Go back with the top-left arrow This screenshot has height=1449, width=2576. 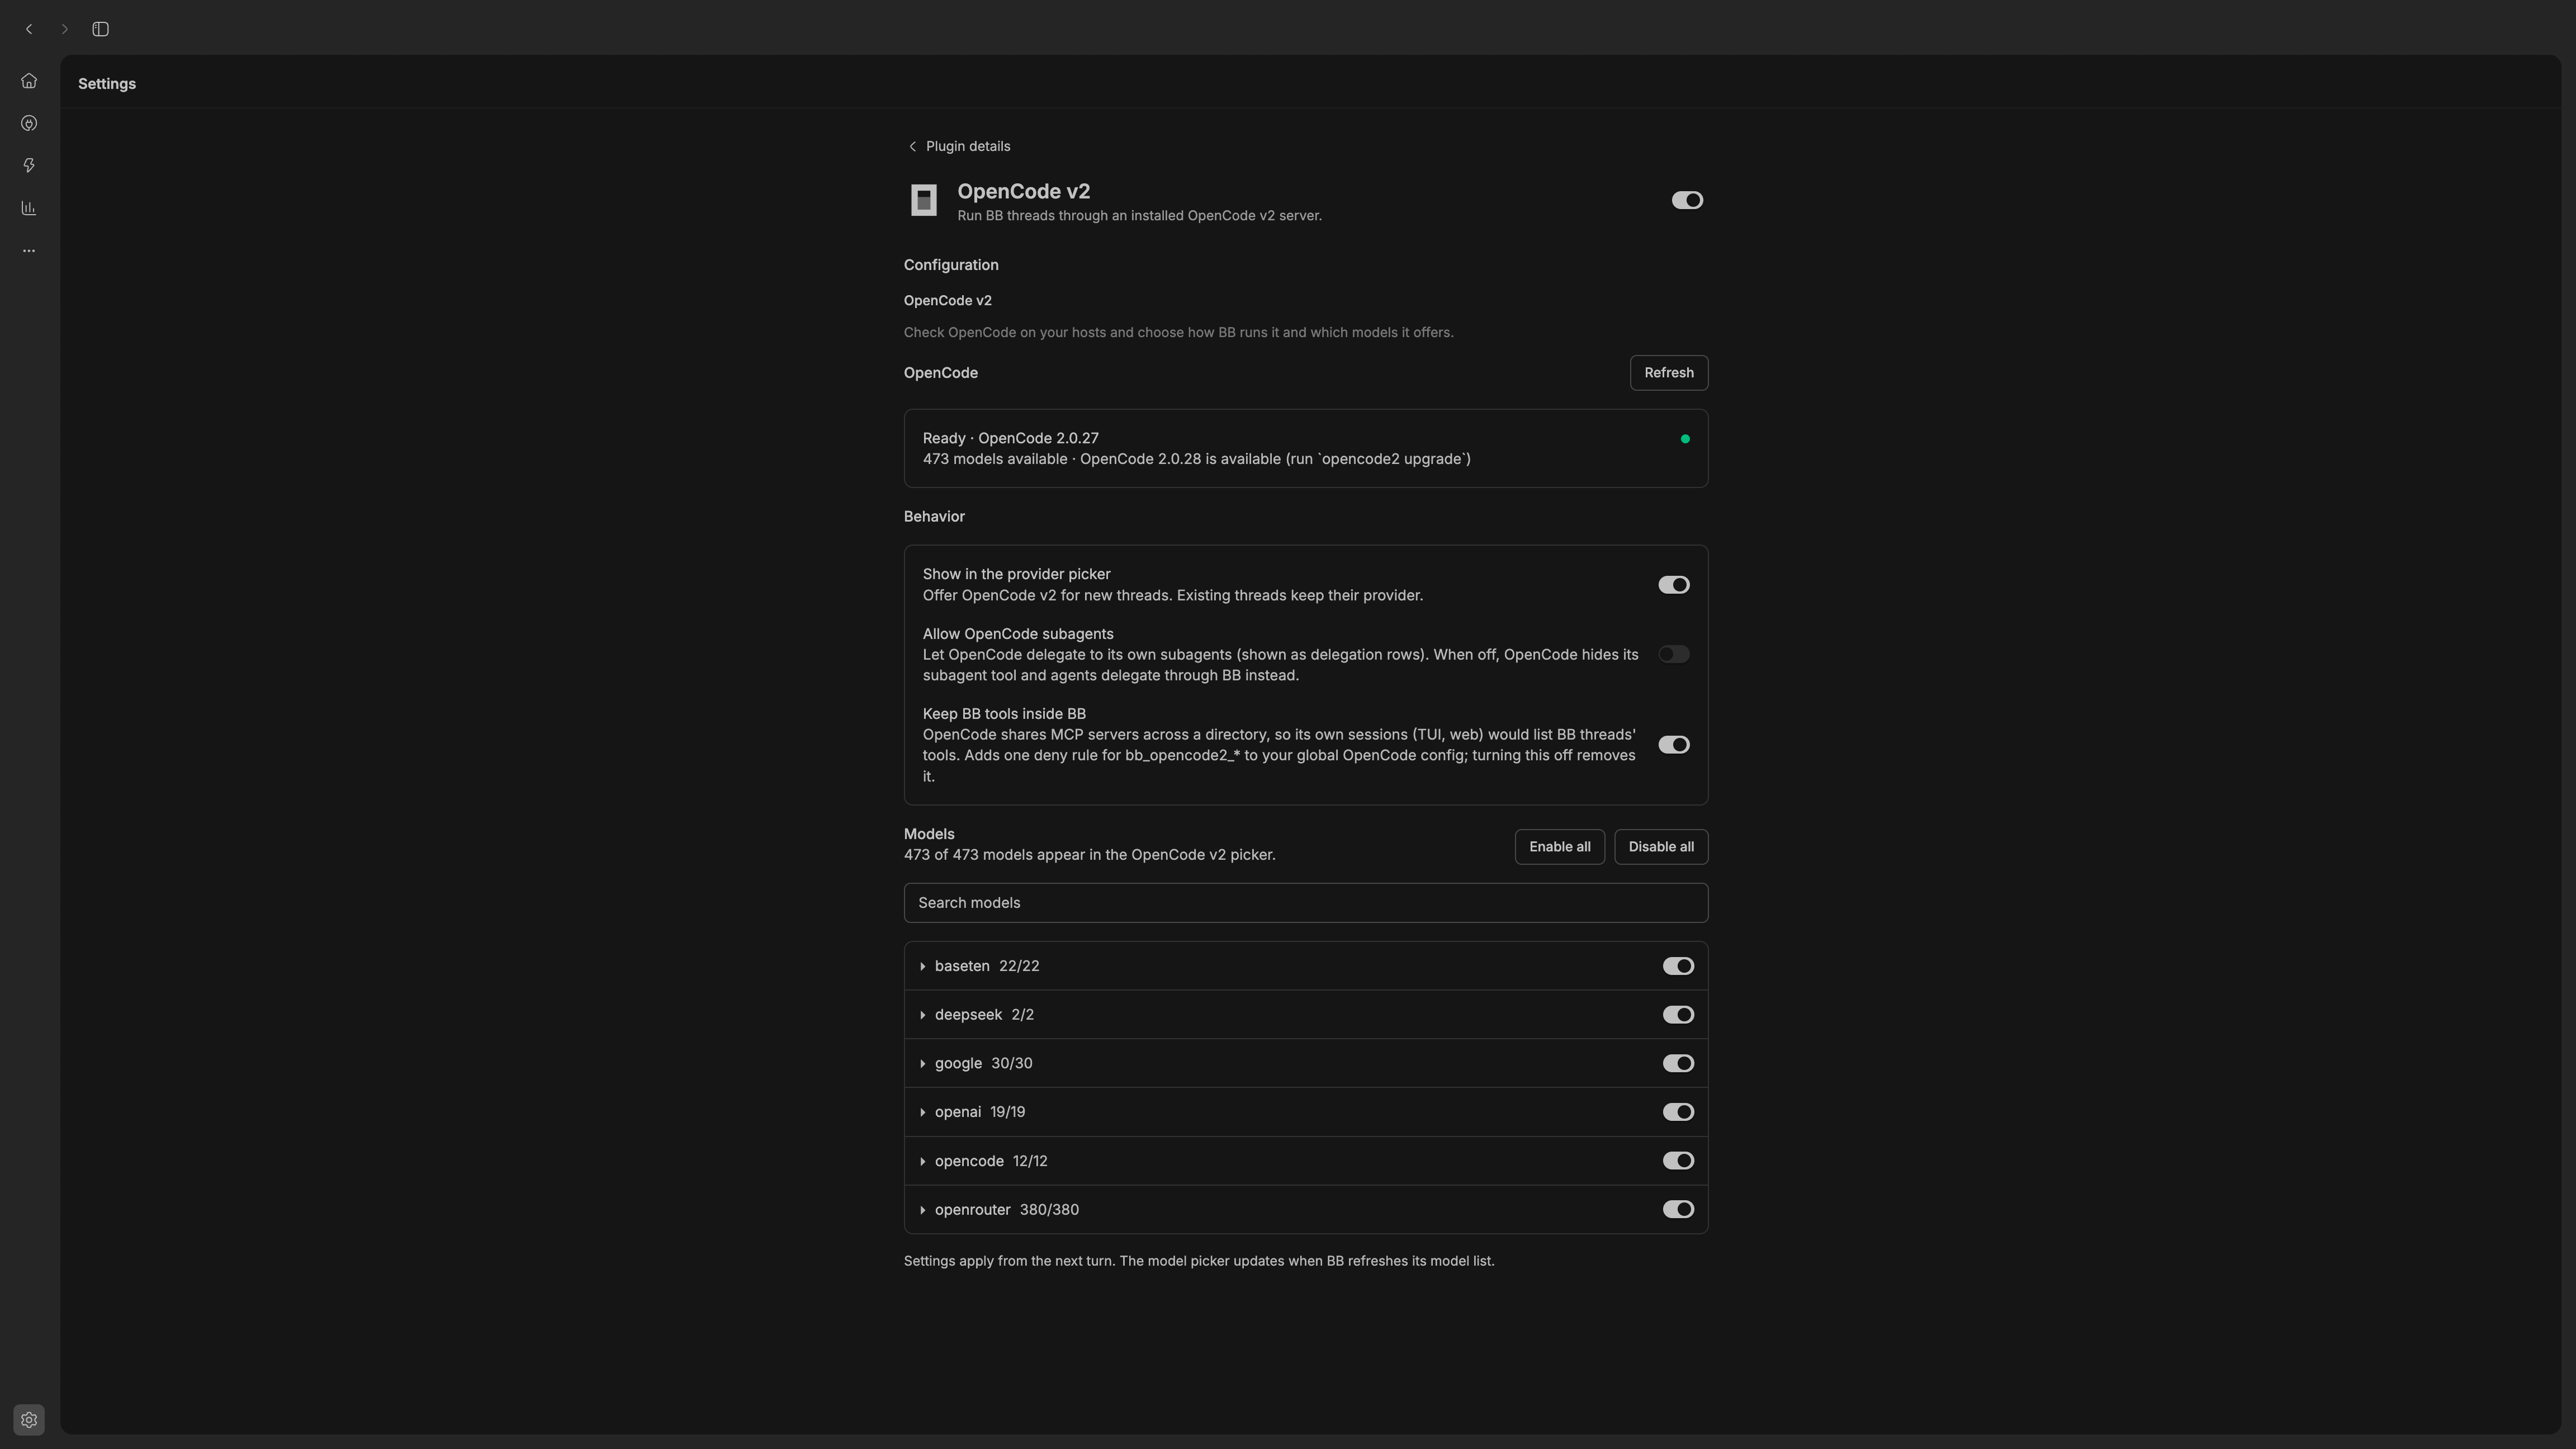pos(29,29)
